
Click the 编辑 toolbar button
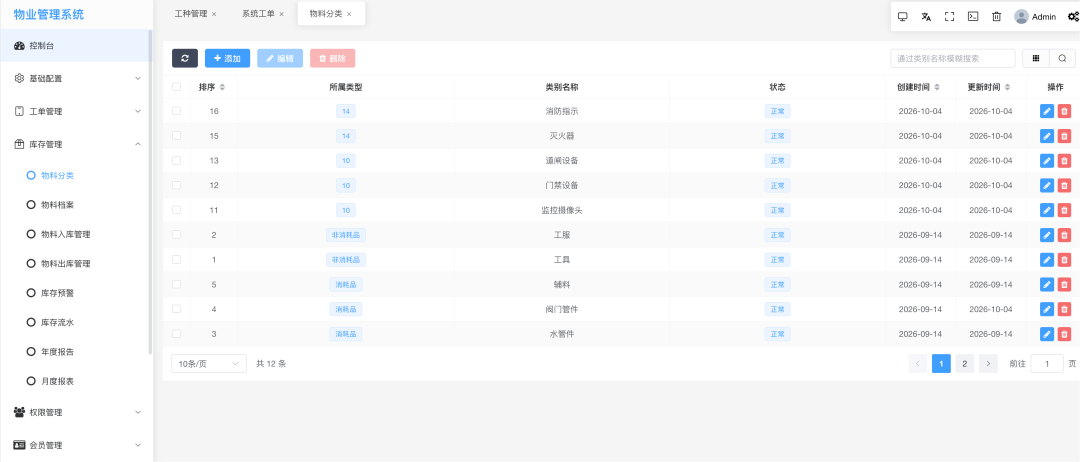(280, 59)
